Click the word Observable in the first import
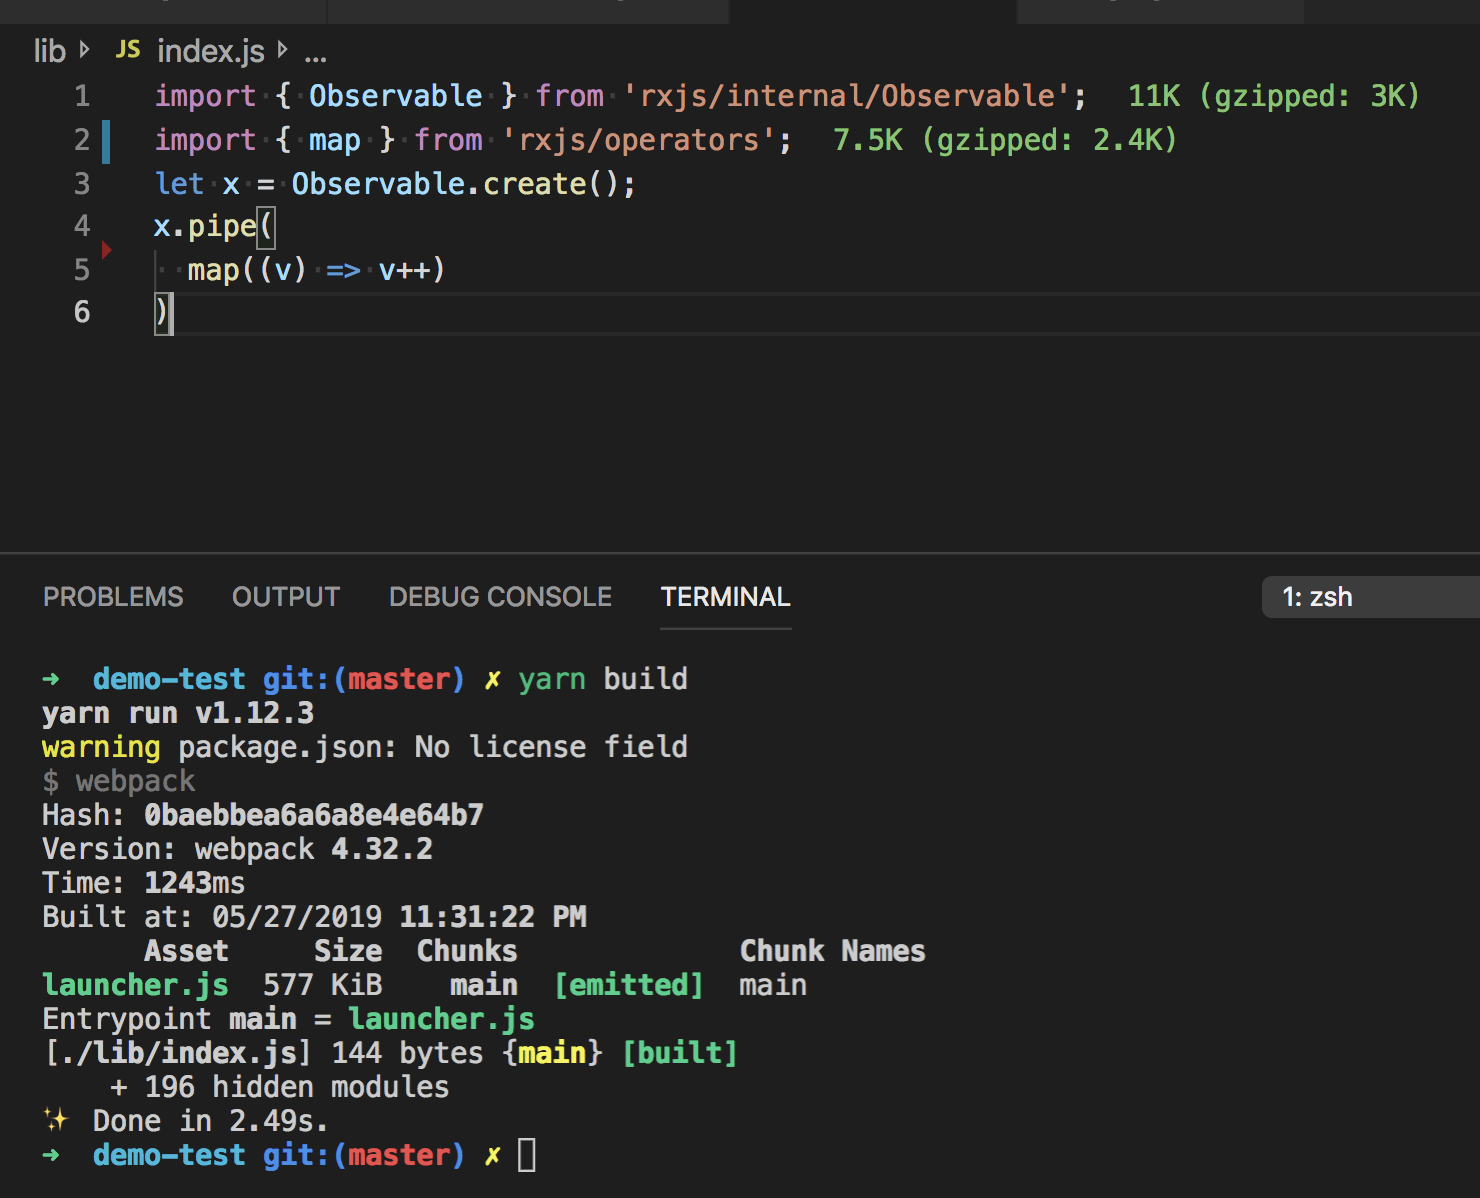This screenshot has height=1198, width=1480. [395, 96]
